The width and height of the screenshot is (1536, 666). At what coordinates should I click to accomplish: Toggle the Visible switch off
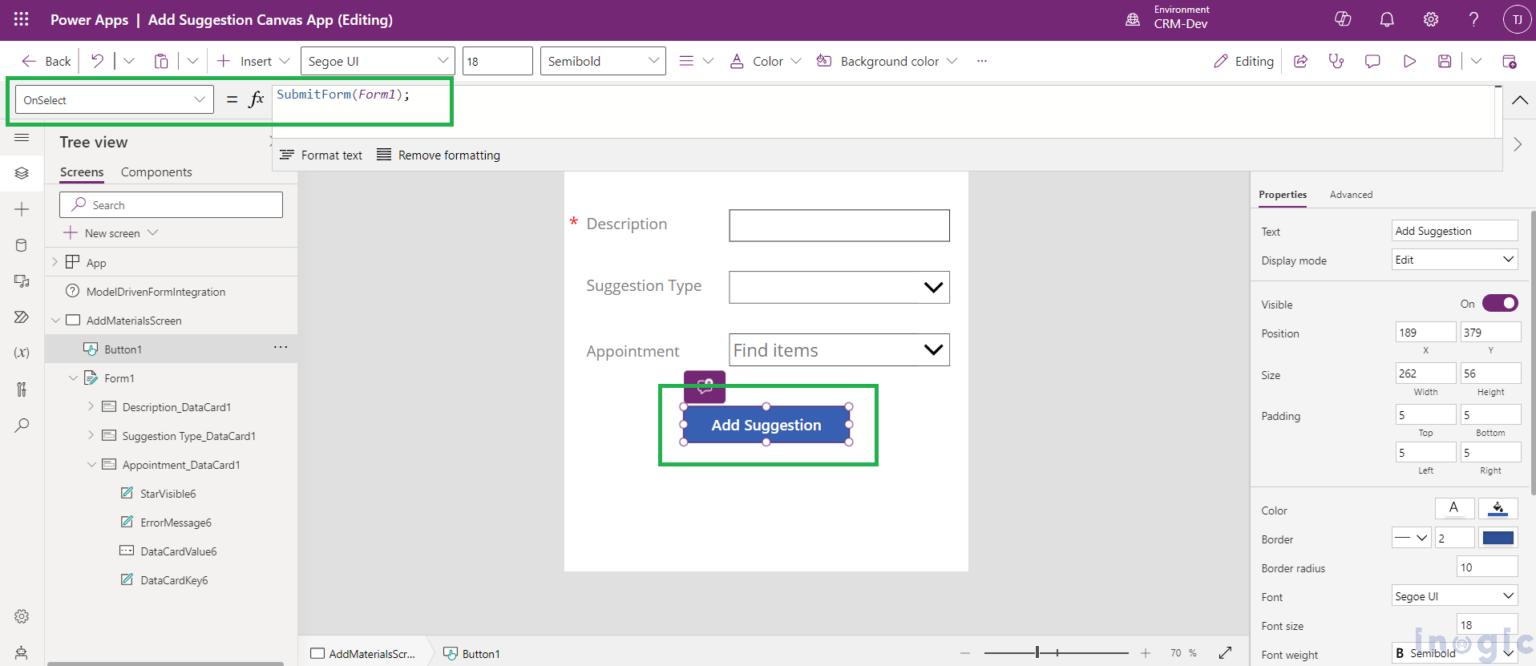point(1500,303)
